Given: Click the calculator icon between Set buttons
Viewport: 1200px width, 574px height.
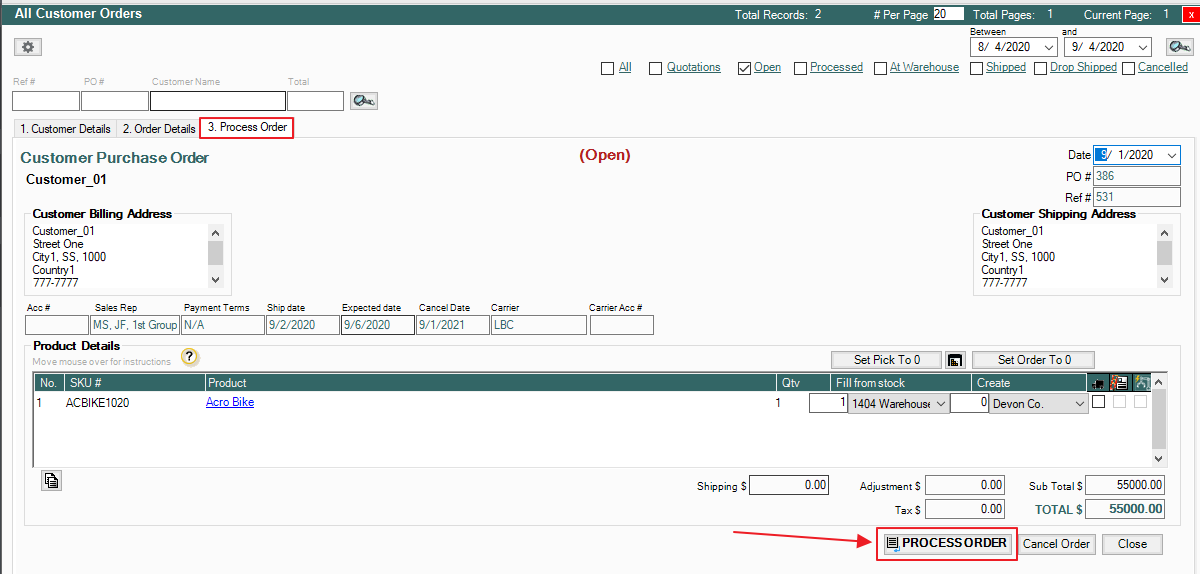Looking at the screenshot, I should coord(954,360).
